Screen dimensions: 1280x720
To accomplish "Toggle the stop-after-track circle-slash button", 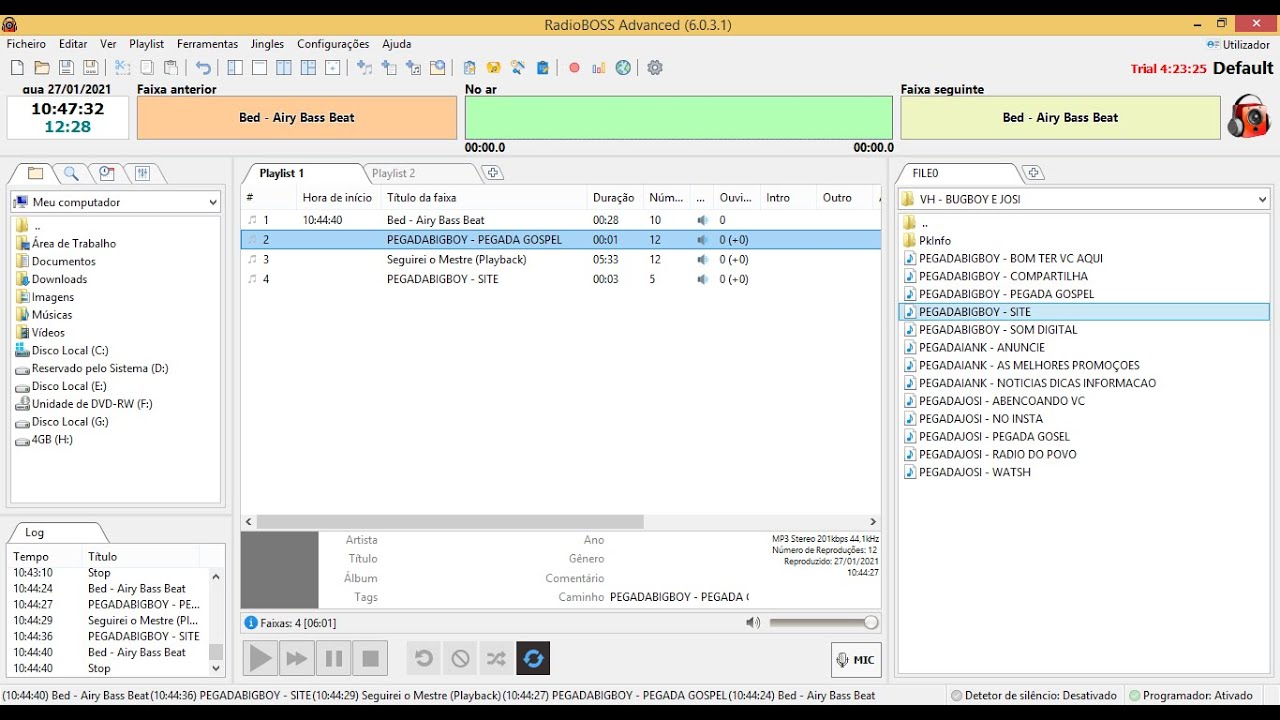I will coord(460,658).
